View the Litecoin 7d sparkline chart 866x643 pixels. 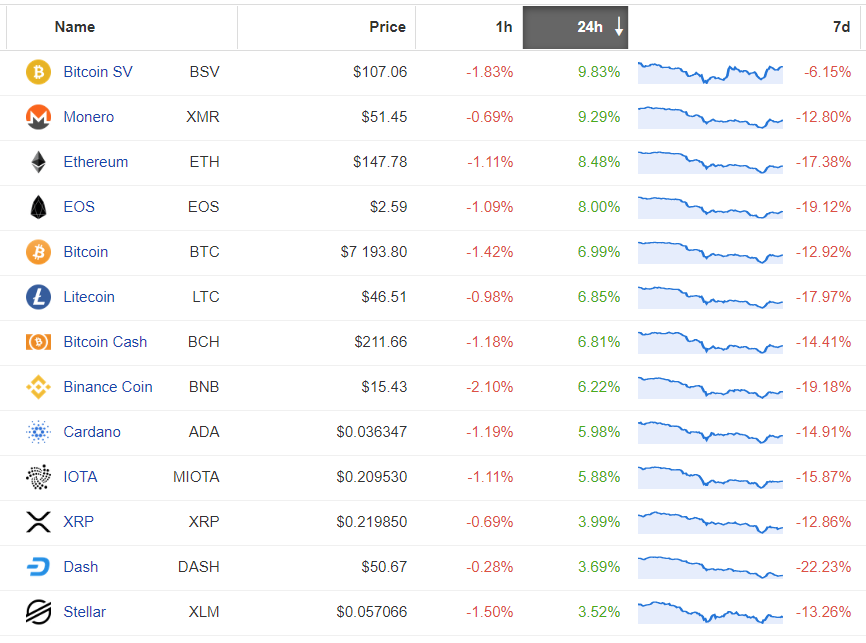[x=710, y=298]
